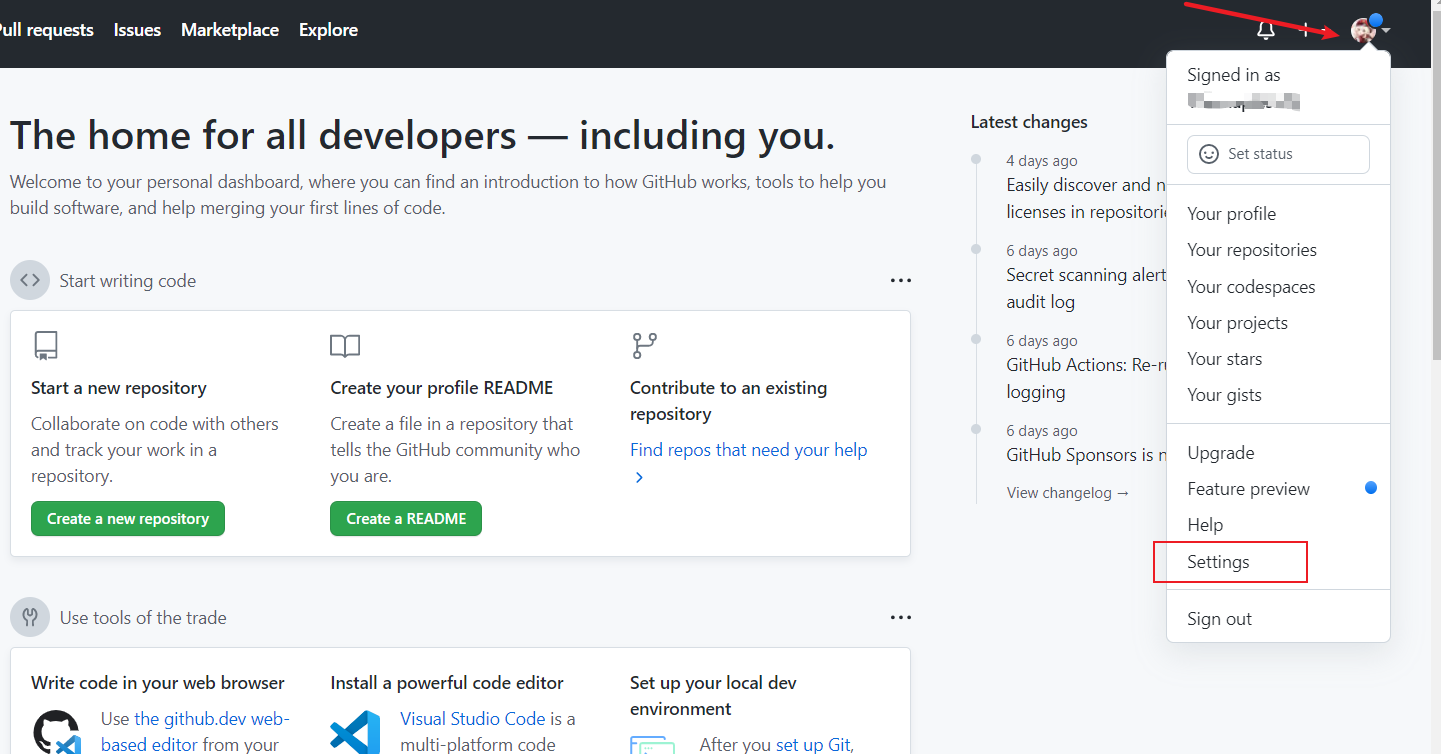
Task: Click the code brackets icon beside Start writing code
Action: pos(30,281)
